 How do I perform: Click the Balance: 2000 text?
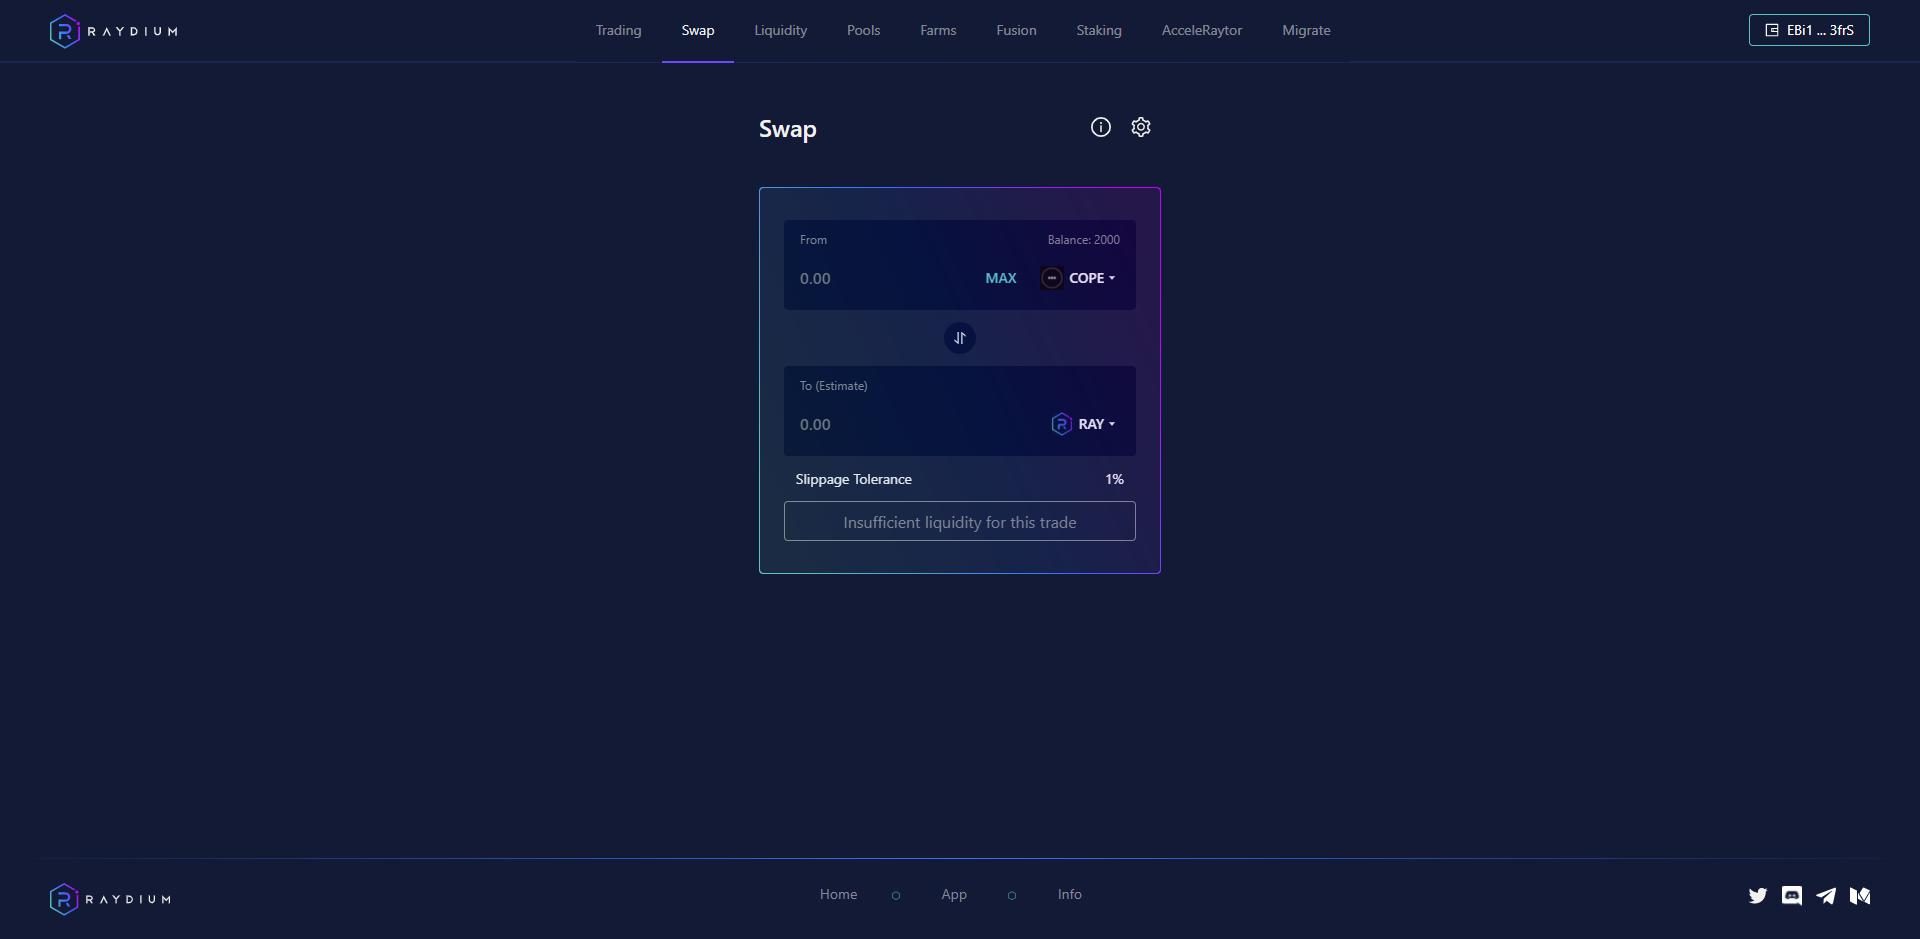[x=1084, y=240]
